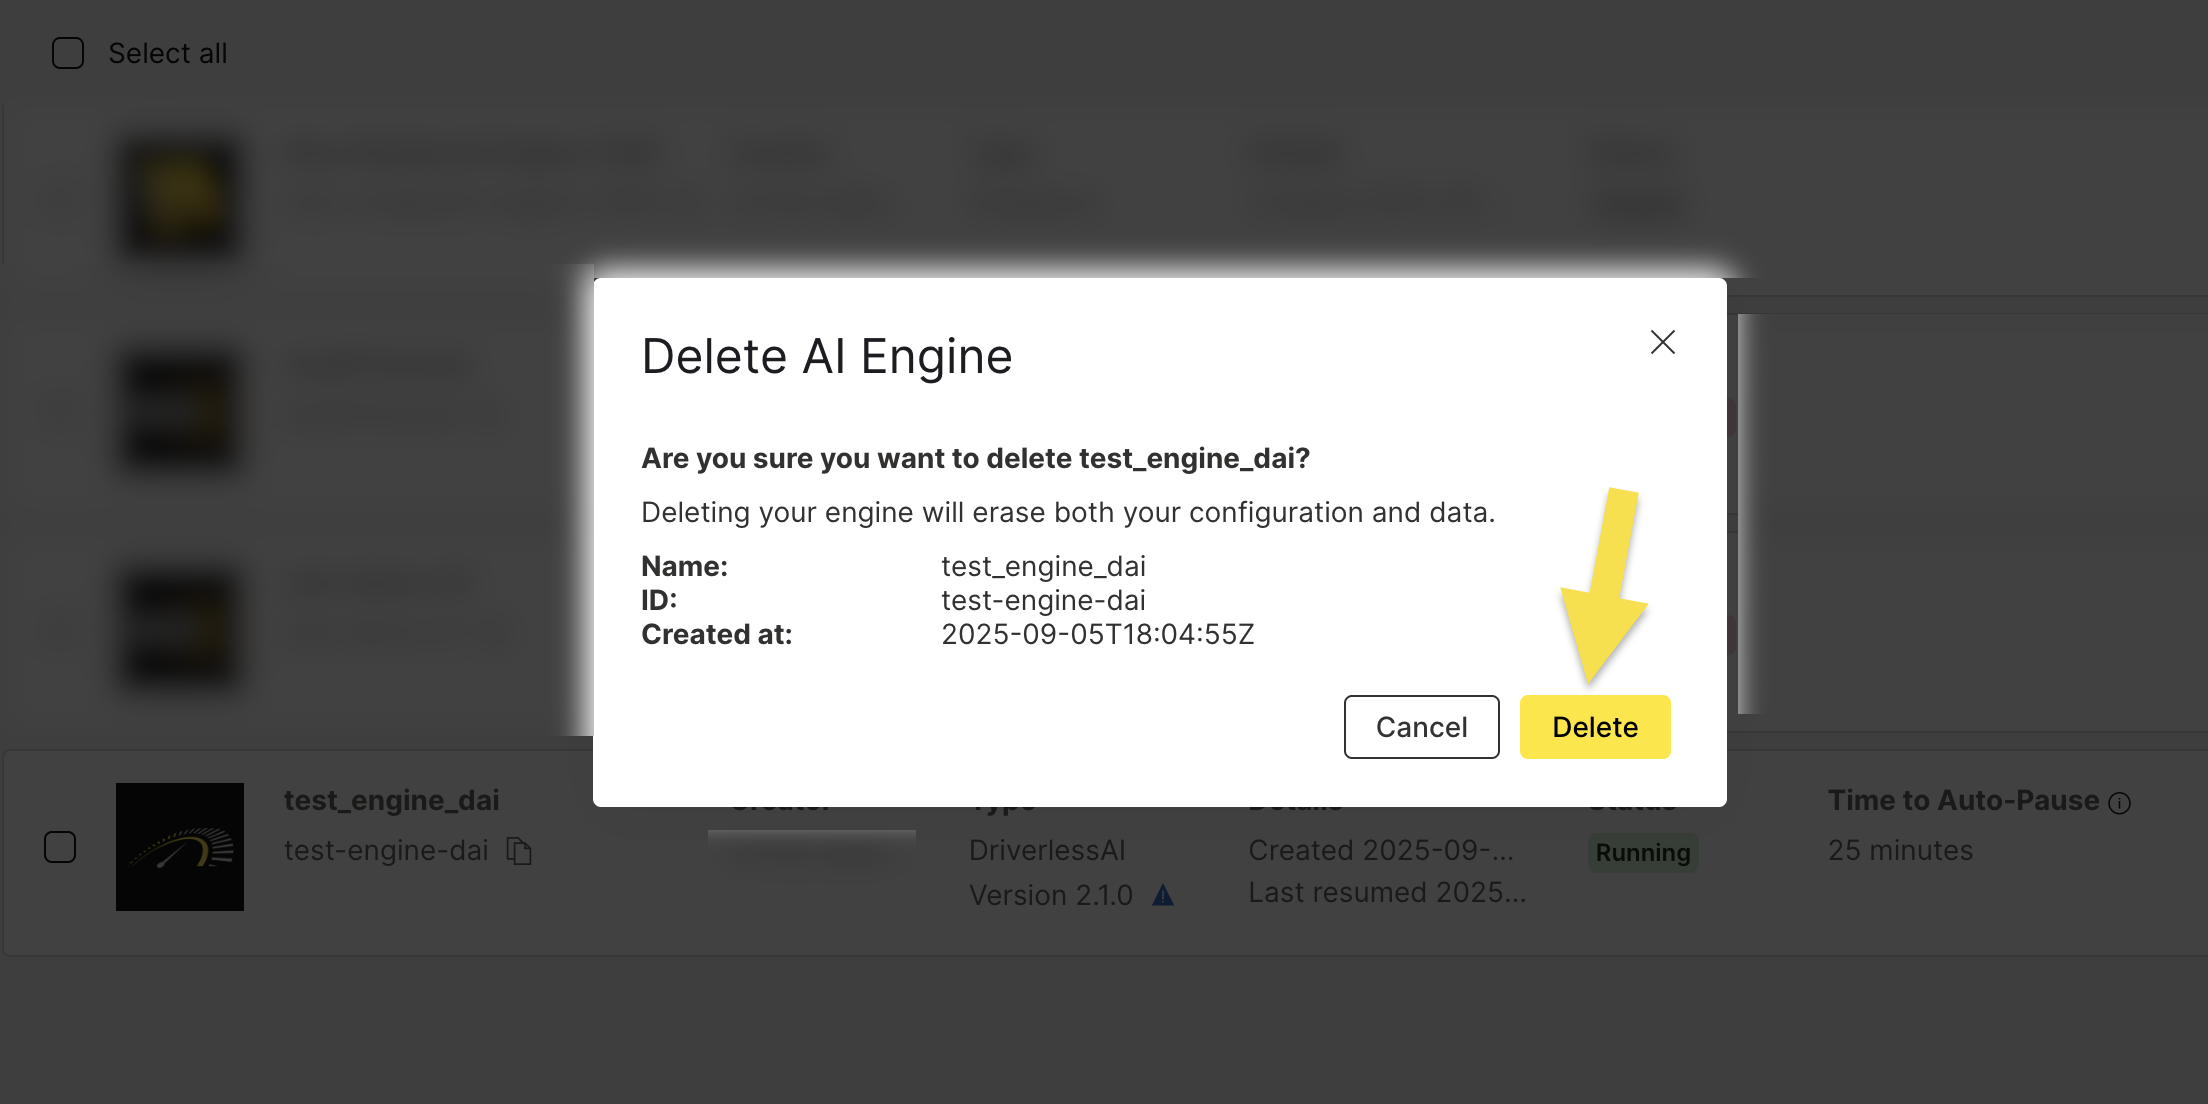Click the 25 minutes auto-pause value

coord(1900,851)
